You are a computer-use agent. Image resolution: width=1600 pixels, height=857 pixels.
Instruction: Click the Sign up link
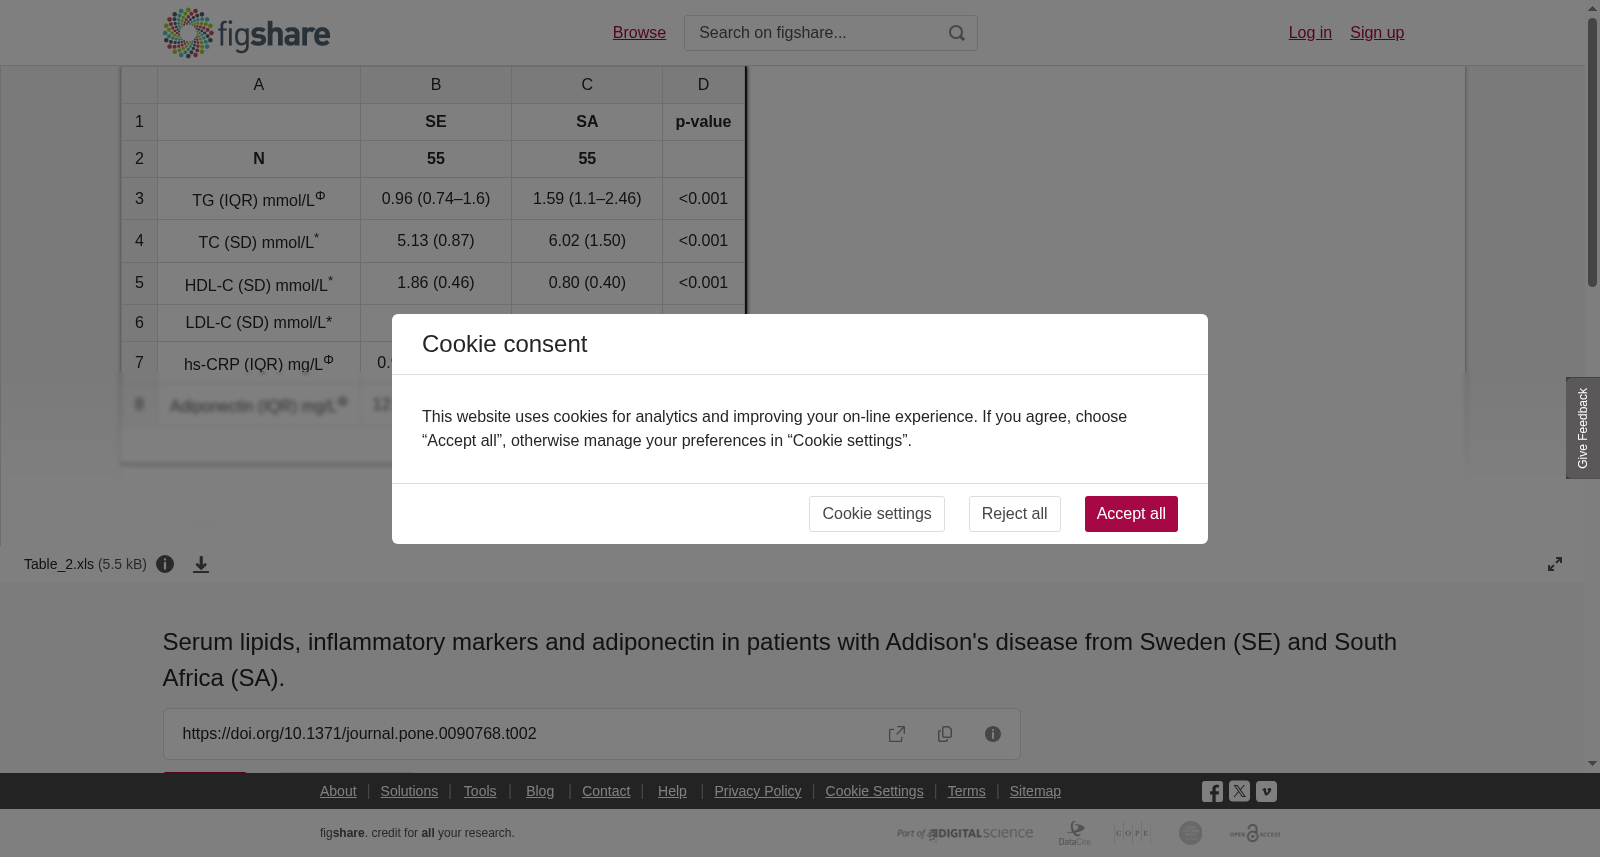(x=1377, y=33)
